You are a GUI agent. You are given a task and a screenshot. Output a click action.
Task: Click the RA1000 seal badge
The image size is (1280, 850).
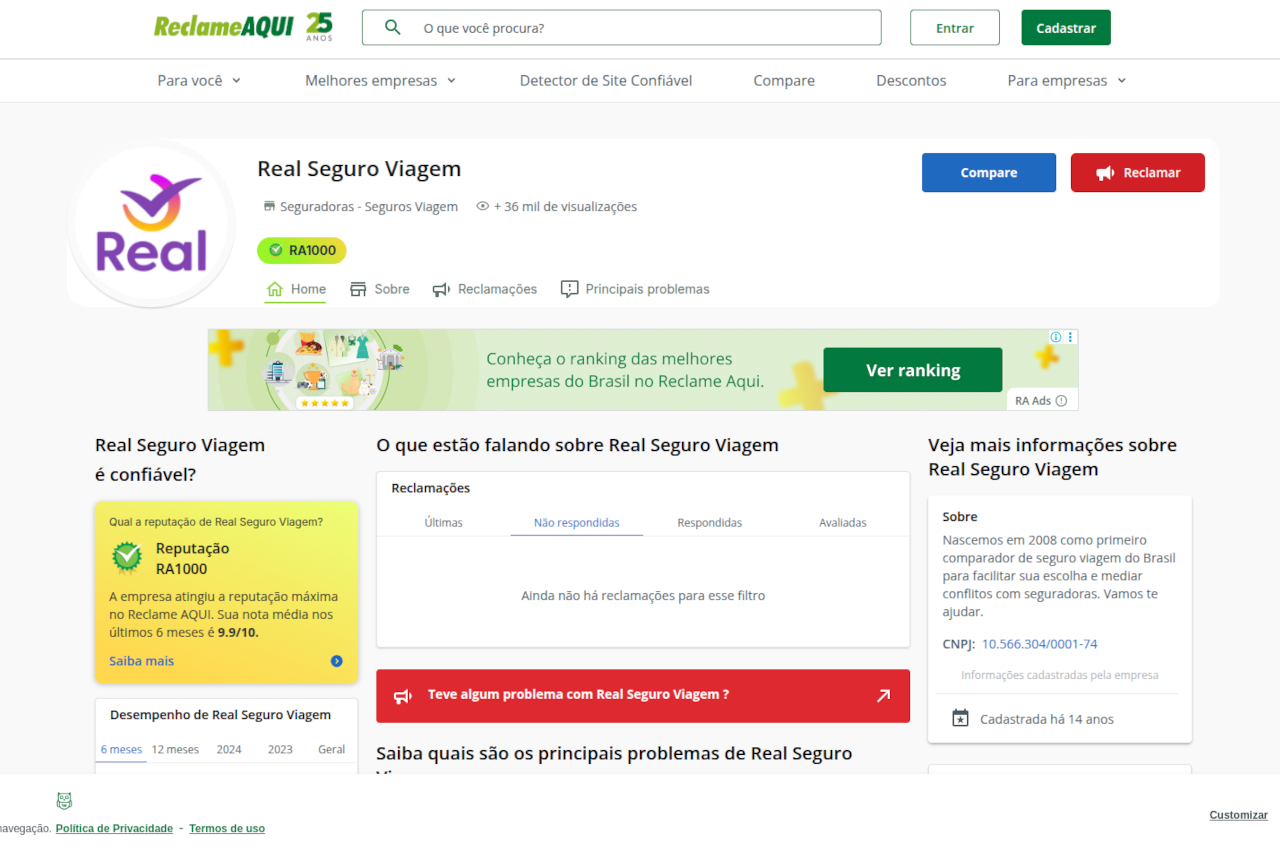click(302, 250)
